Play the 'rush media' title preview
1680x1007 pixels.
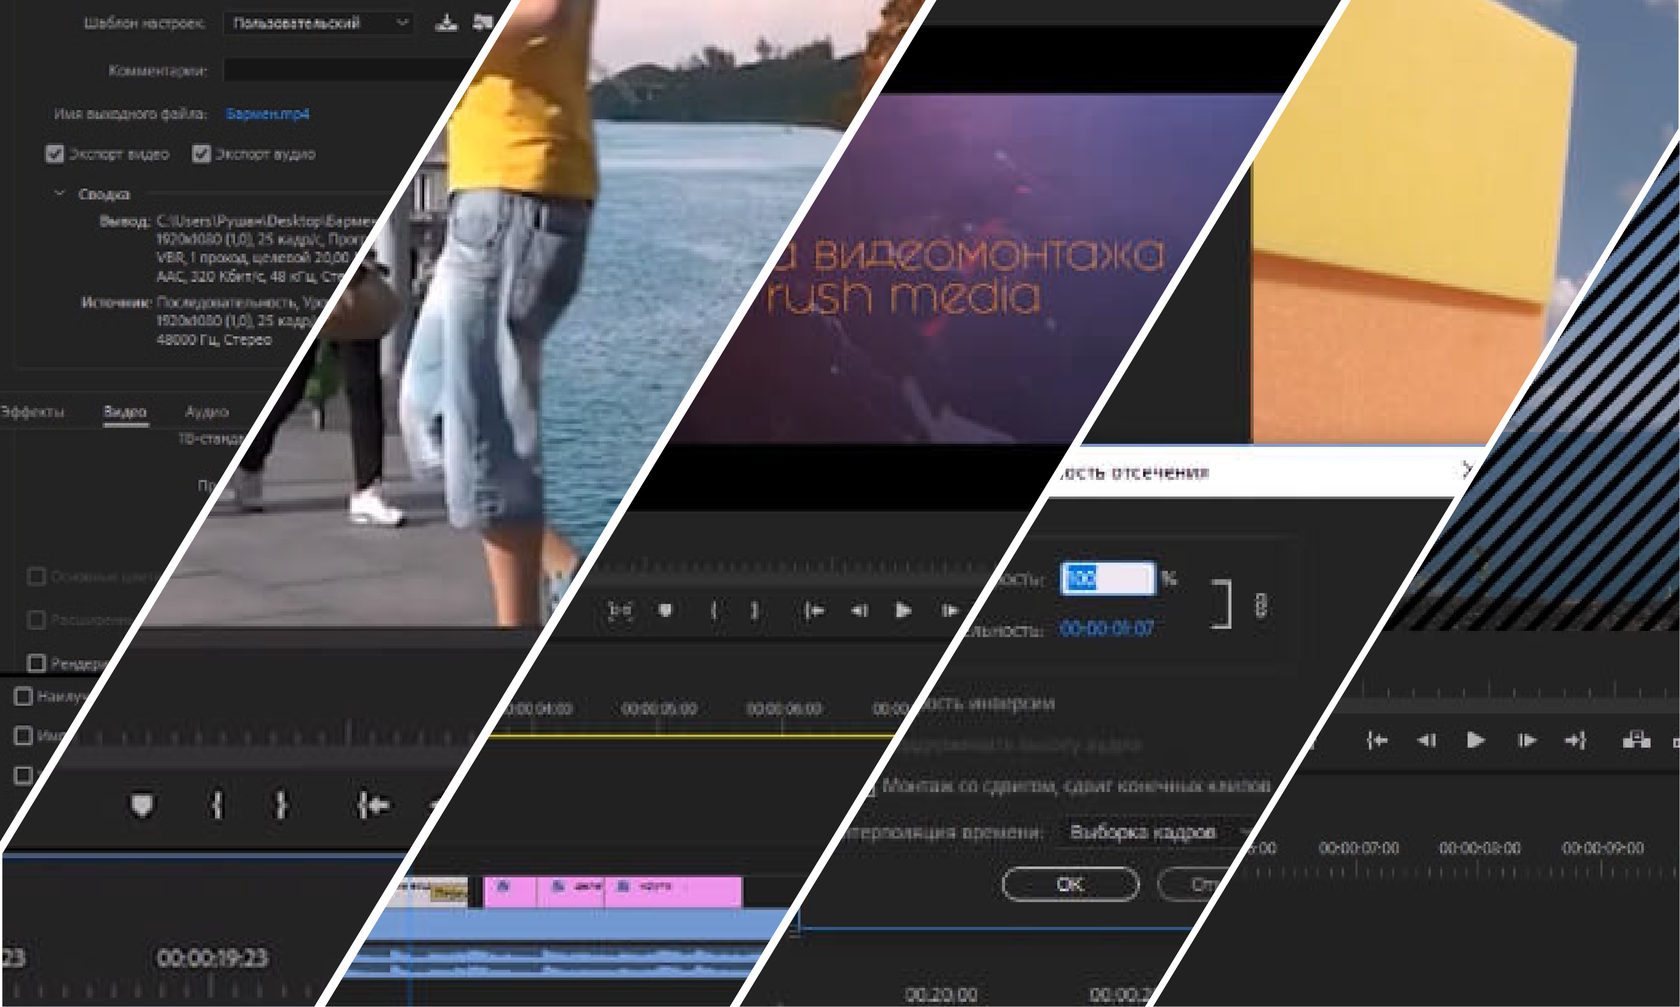click(903, 610)
